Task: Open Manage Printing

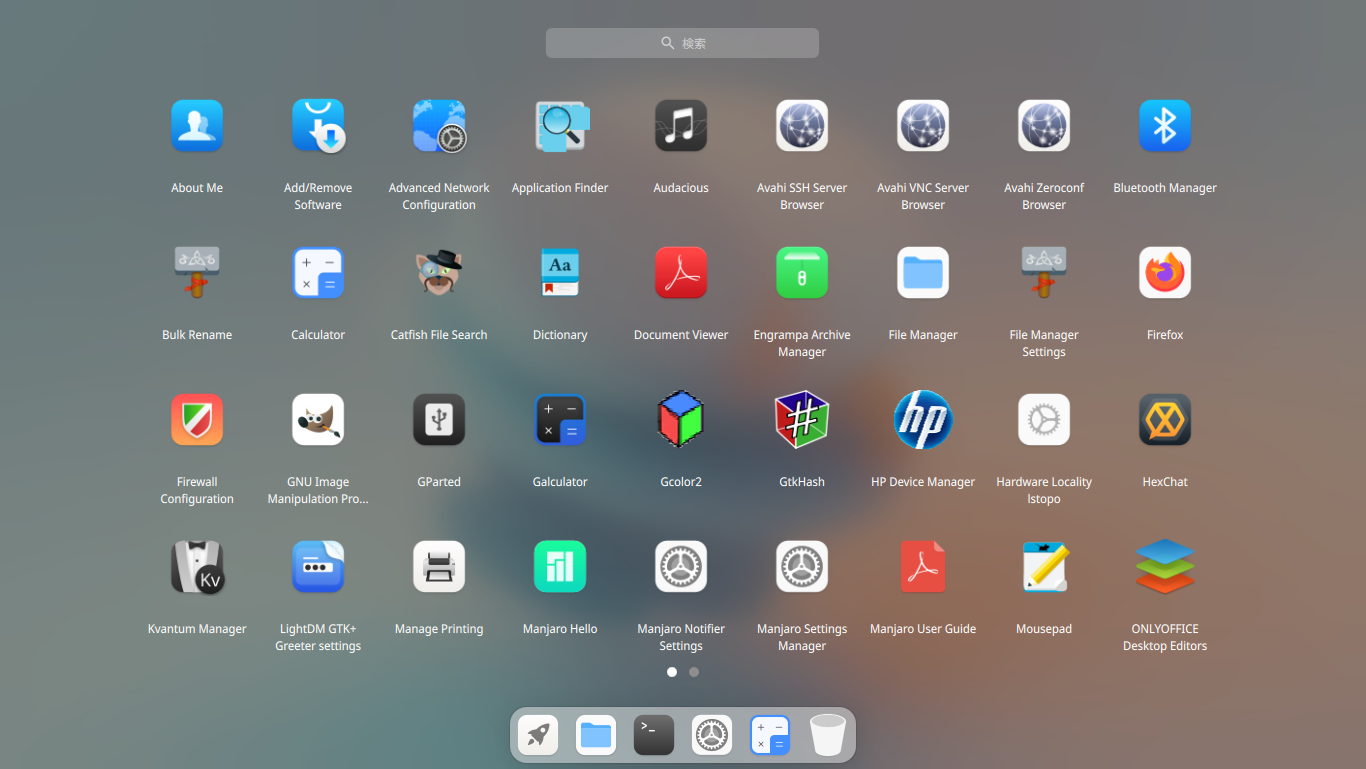Action: [x=439, y=567]
